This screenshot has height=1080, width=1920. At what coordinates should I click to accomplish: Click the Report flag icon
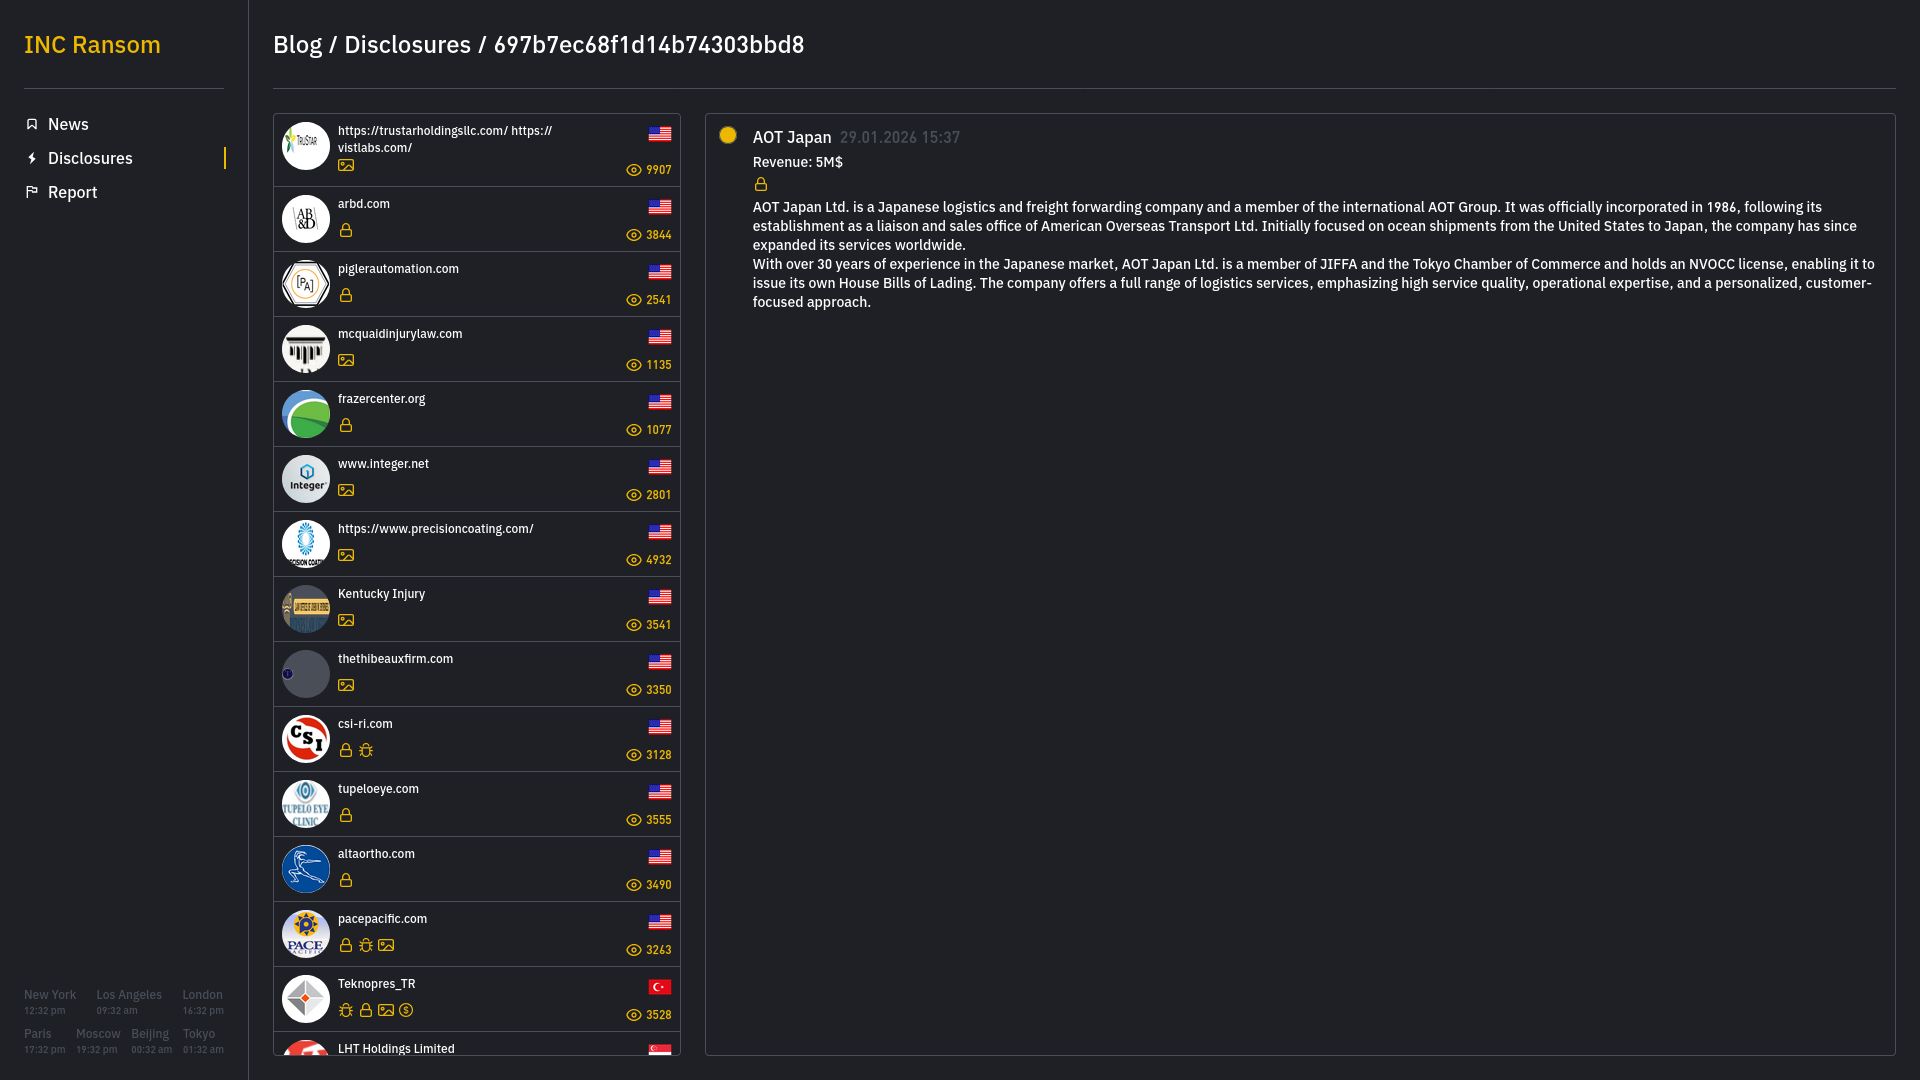pyautogui.click(x=32, y=192)
